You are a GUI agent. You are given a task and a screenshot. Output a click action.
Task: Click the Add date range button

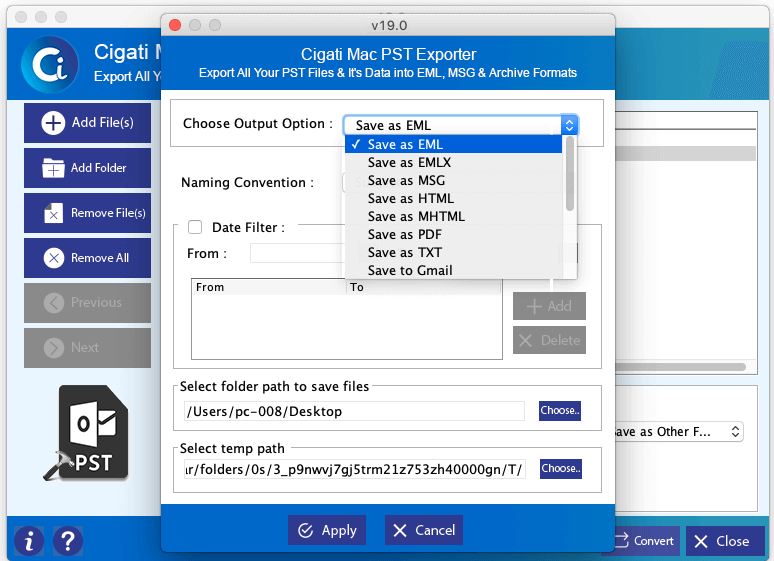549,306
